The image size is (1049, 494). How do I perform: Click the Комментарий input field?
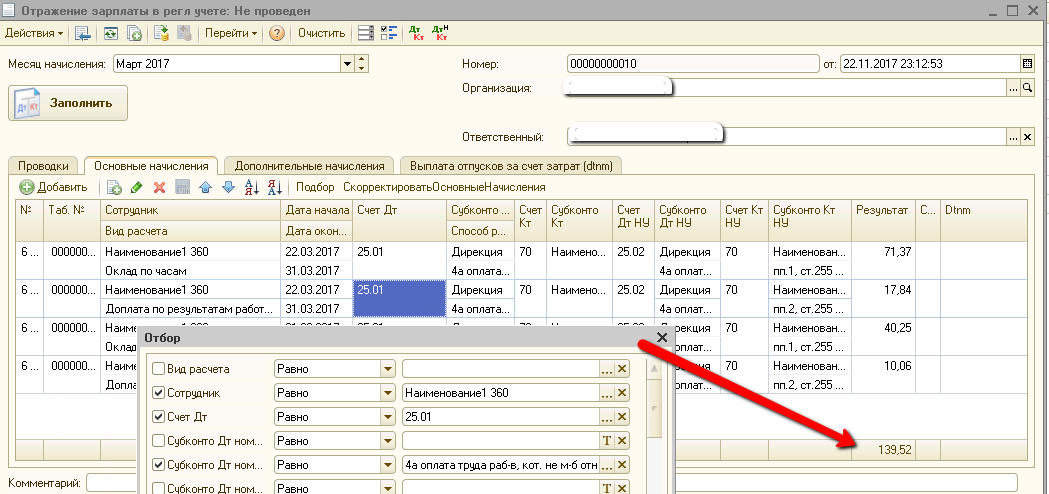pos(551,482)
